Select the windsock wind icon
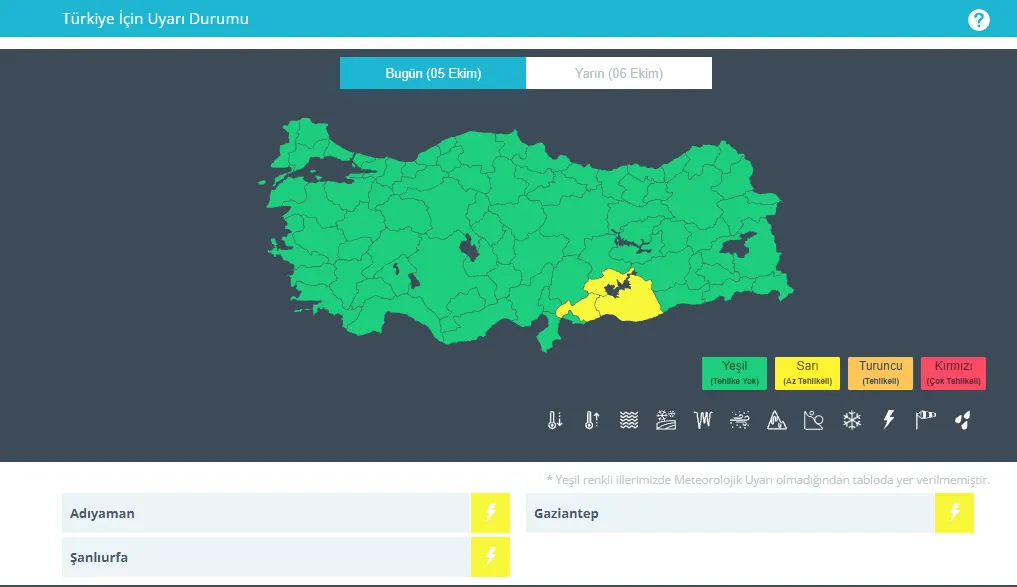 click(926, 420)
